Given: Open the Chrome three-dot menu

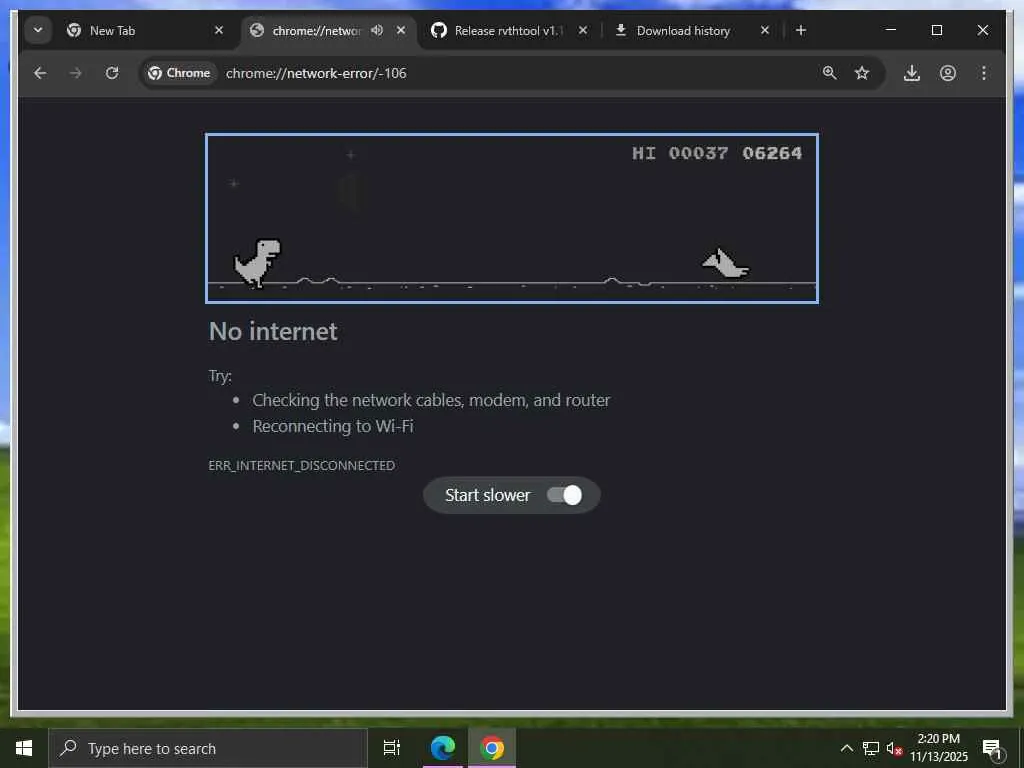Looking at the screenshot, I should point(984,73).
